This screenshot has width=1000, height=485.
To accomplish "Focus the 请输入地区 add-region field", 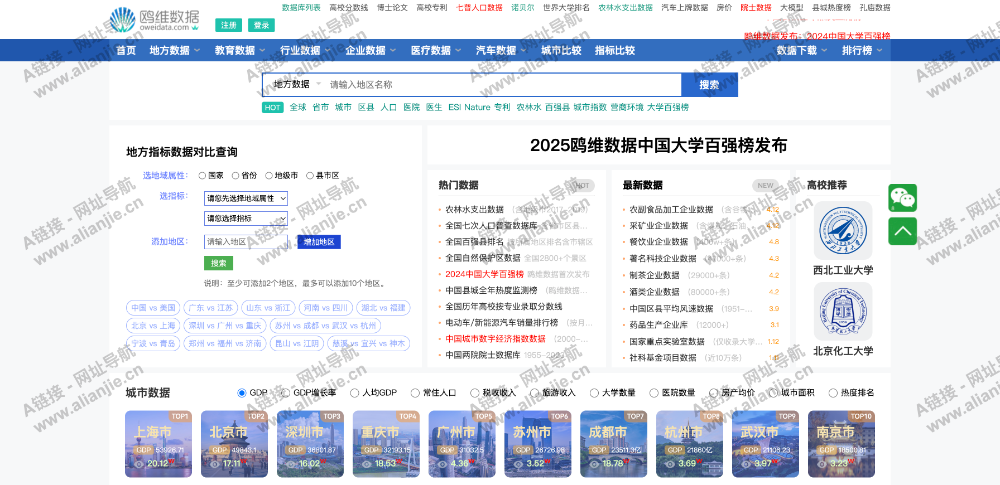I will (246, 242).
